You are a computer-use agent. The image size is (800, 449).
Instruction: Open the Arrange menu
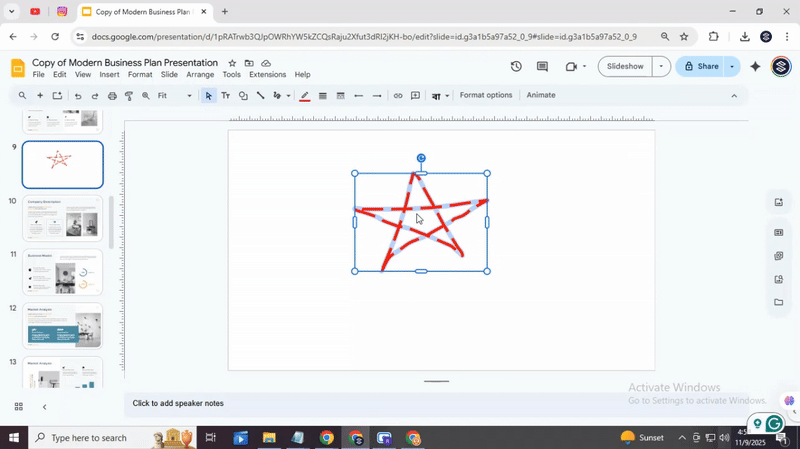point(200,75)
